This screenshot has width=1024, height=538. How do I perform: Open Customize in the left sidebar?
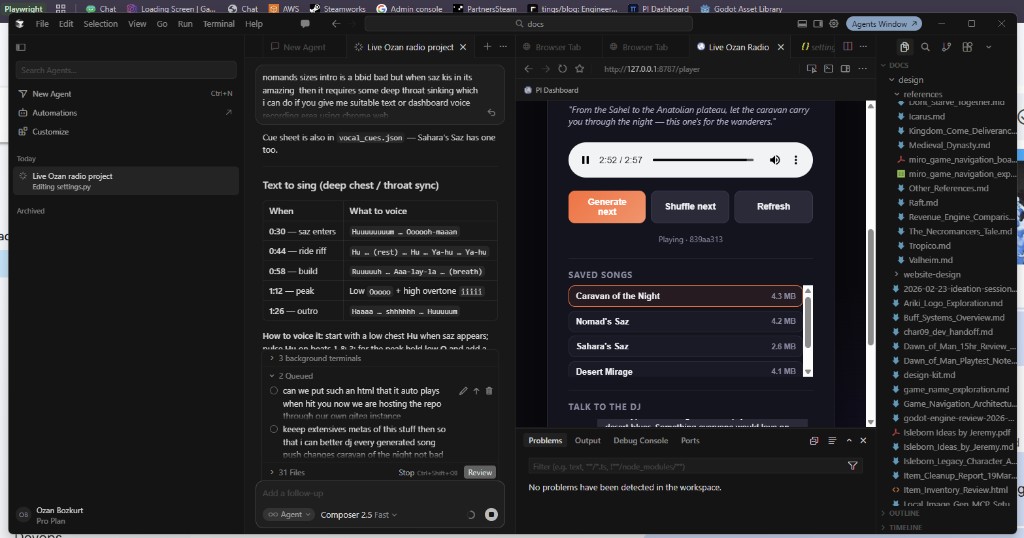50,132
